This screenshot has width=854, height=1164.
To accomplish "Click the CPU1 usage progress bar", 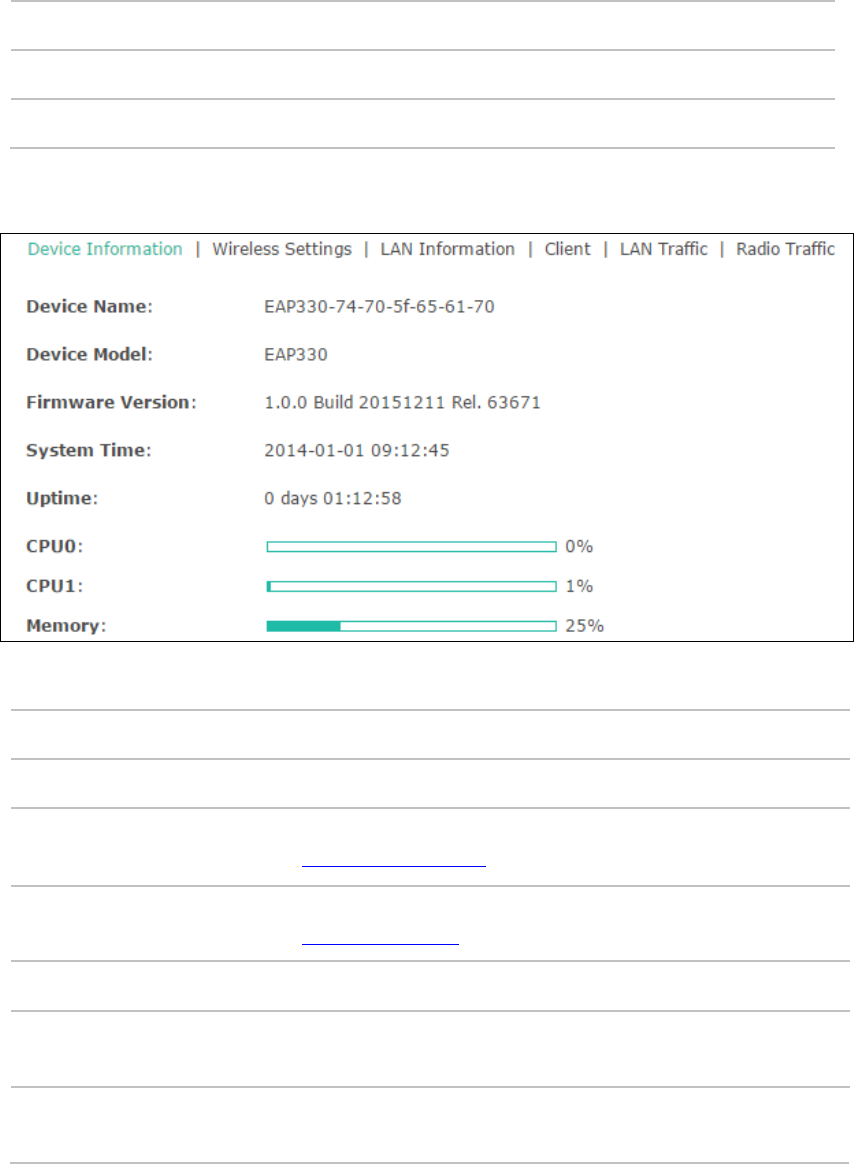I will (x=411, y=586).
